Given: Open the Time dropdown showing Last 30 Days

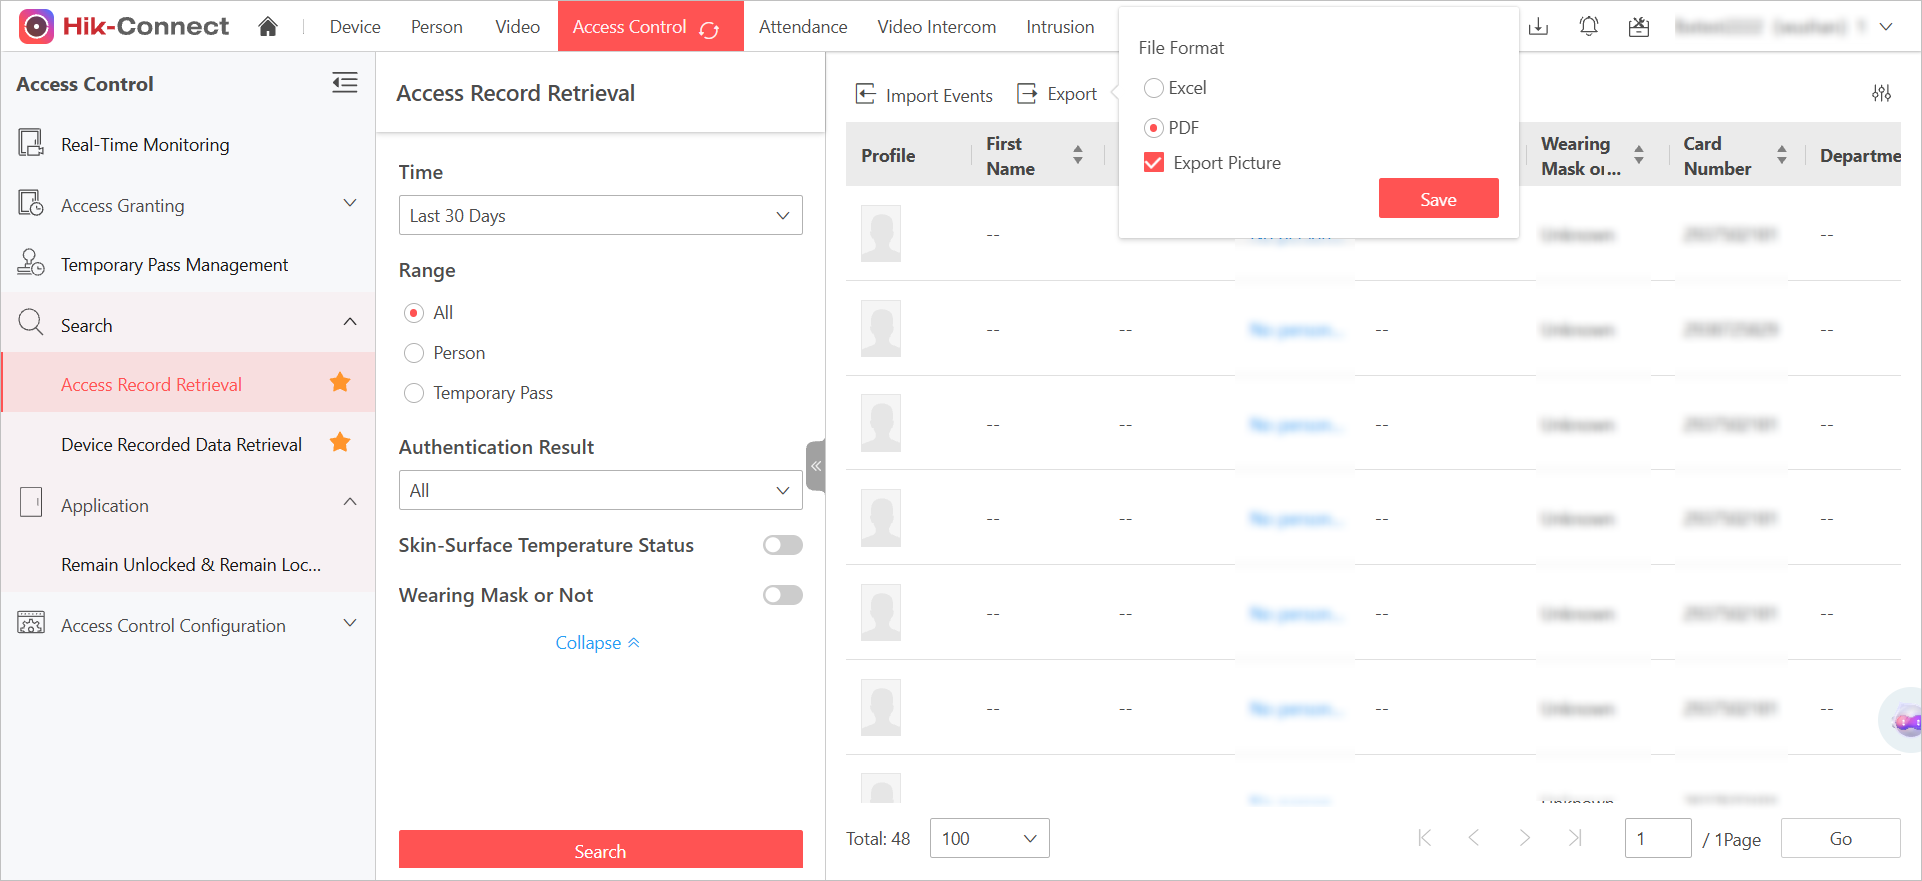Looking at the screenshot, I should click(600, 215).
